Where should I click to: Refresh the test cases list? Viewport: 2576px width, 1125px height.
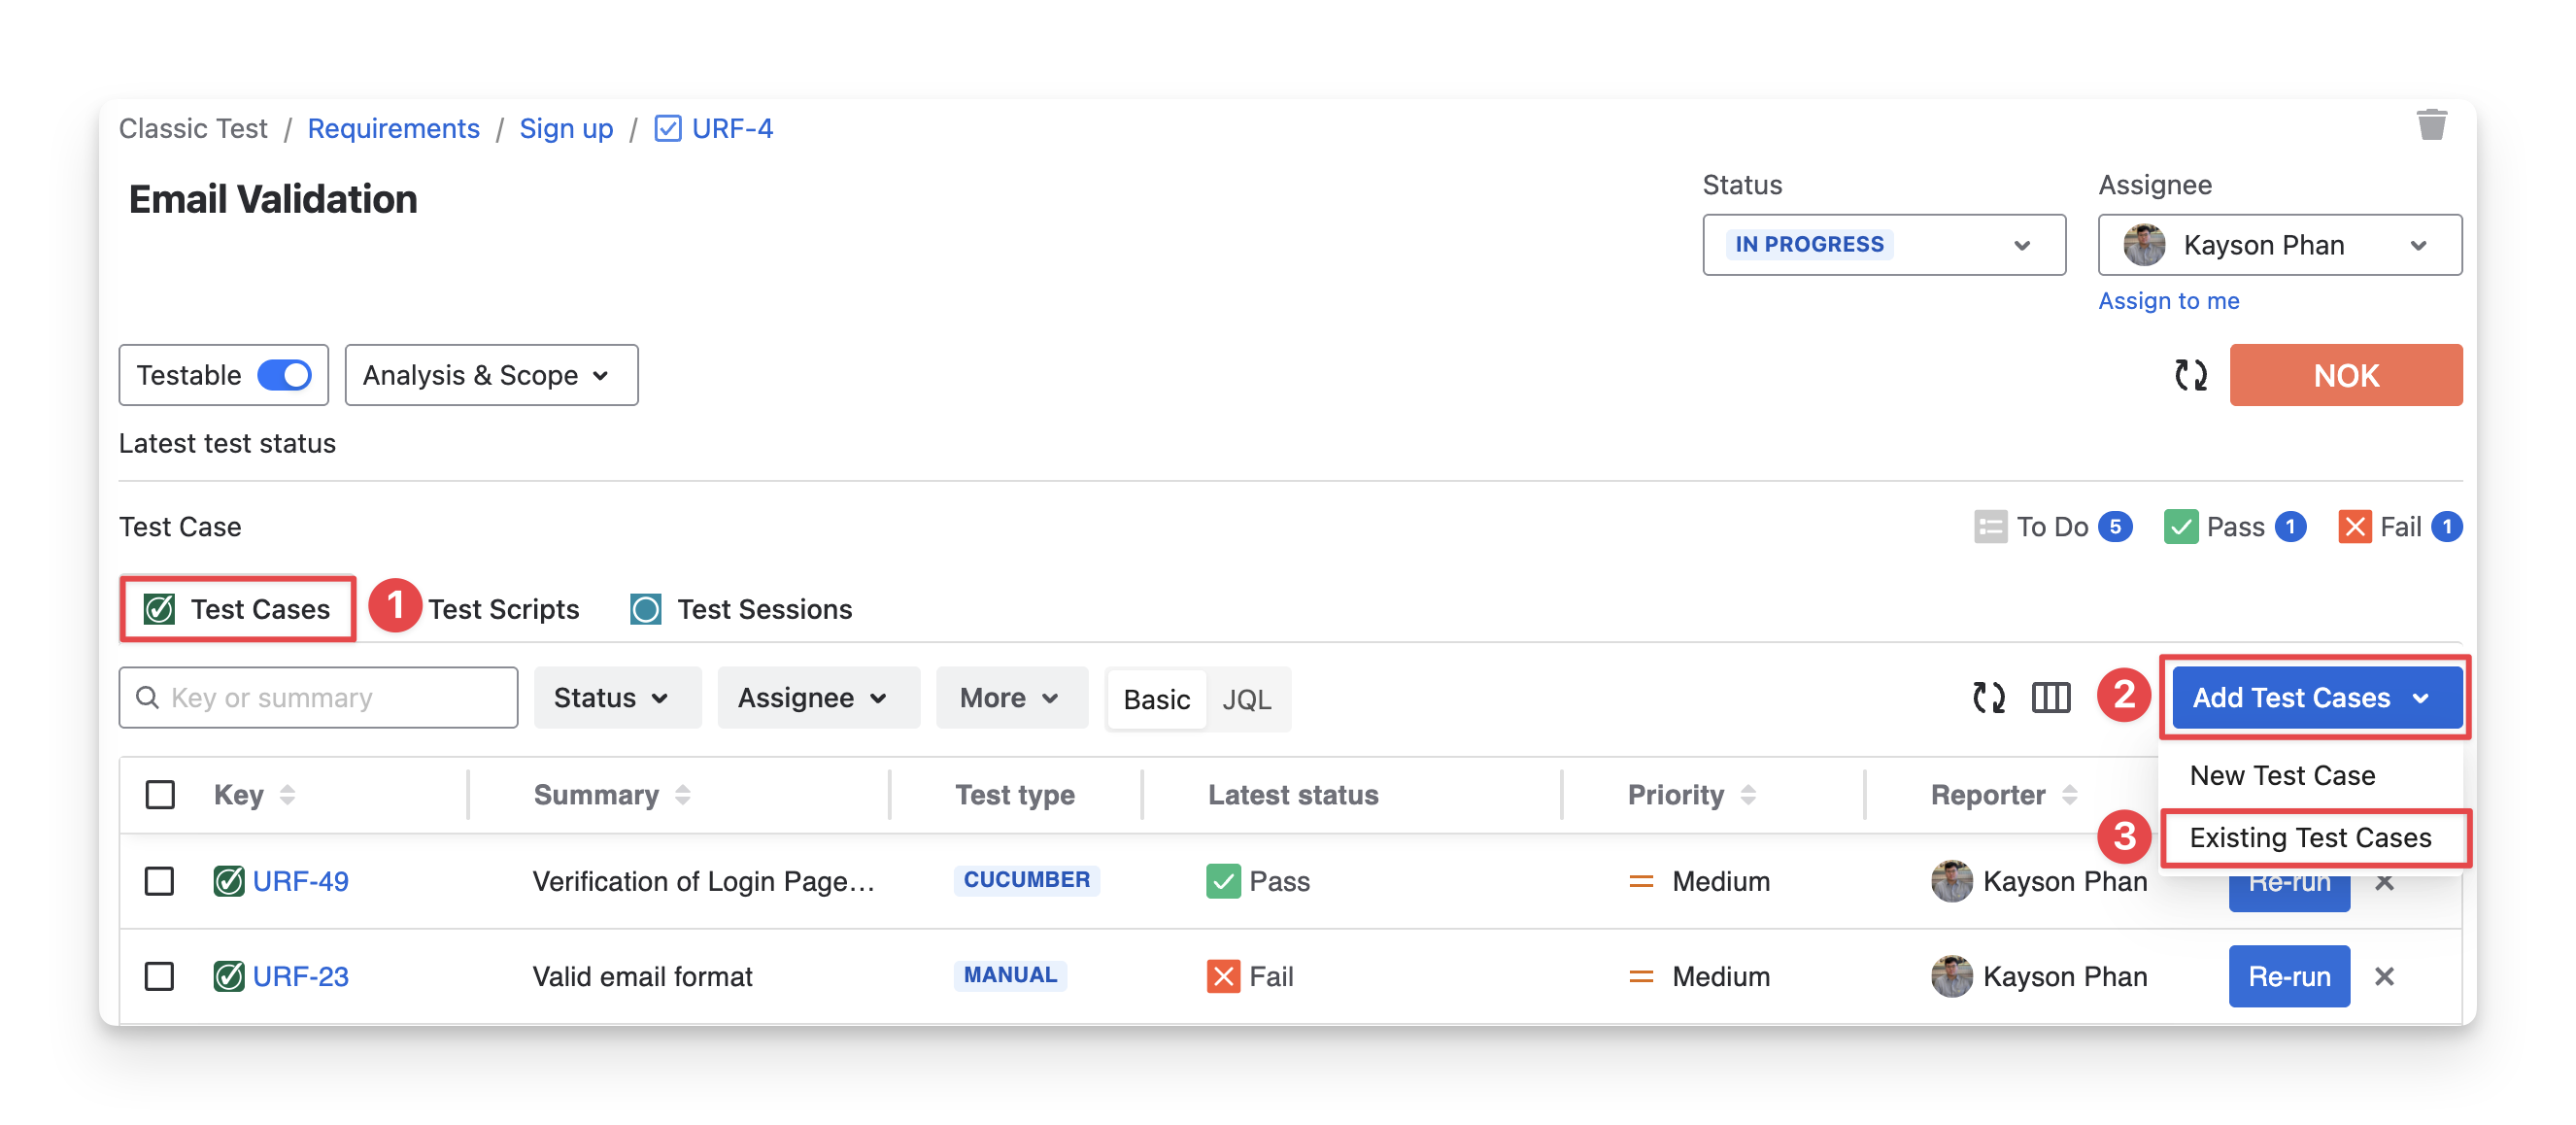click(1988, 697)
